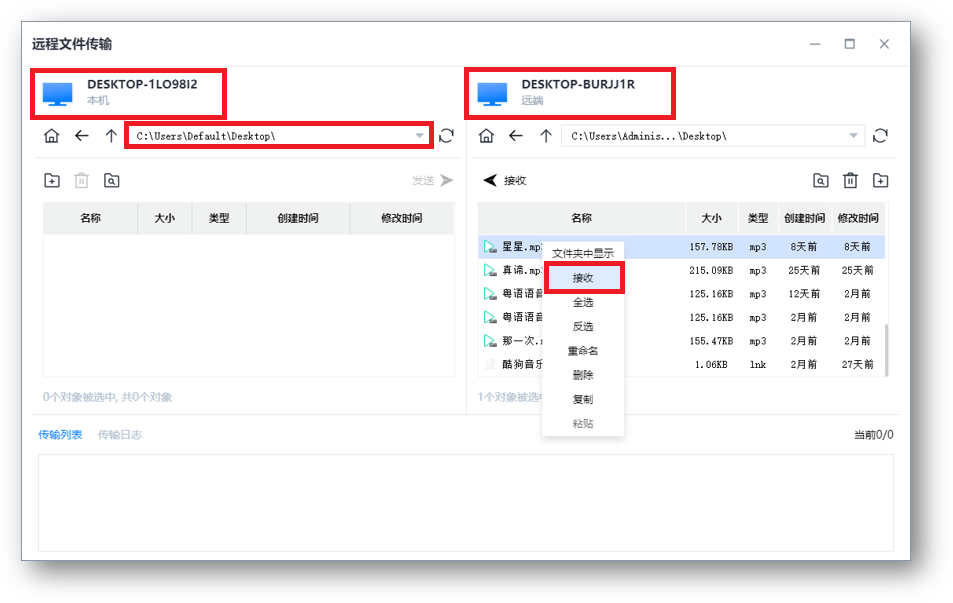Click the 0个对象被选中 status text

(107, 397)
